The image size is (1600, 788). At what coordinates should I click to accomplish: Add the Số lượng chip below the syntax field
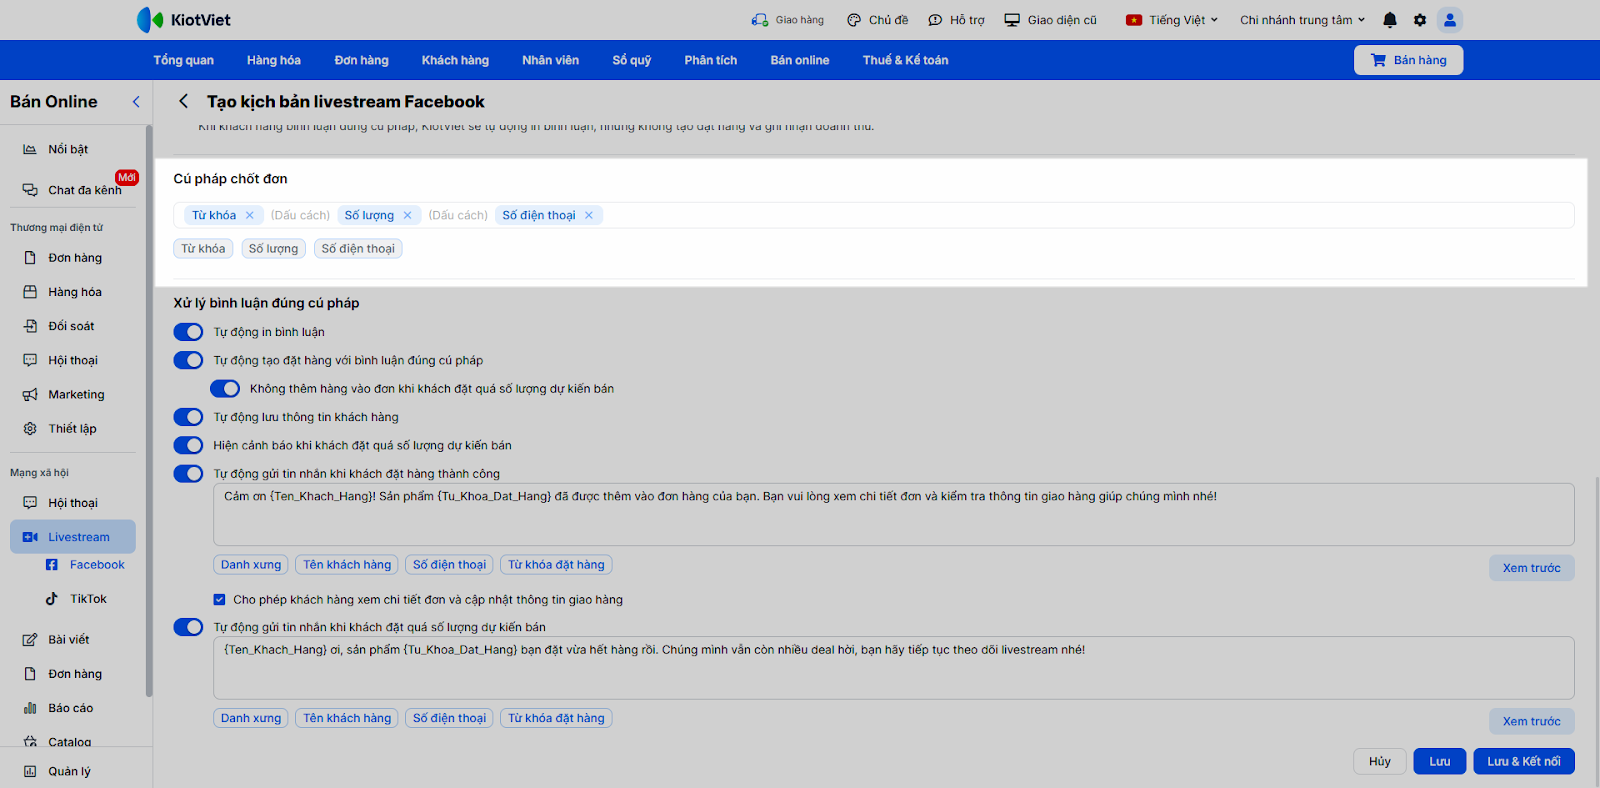(x=273, y=249)
